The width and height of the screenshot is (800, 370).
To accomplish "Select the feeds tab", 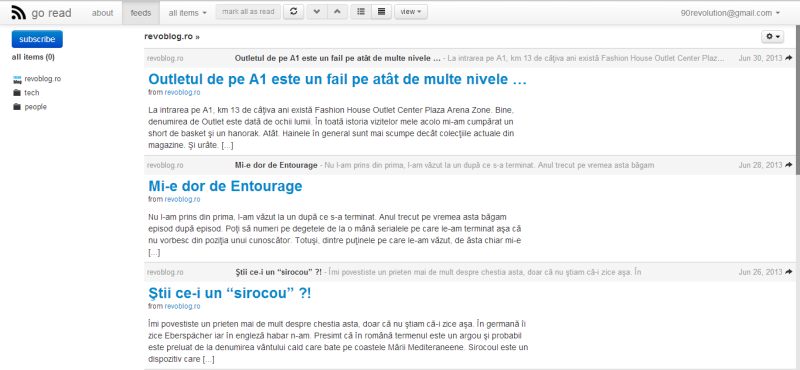I will (141, 13).
